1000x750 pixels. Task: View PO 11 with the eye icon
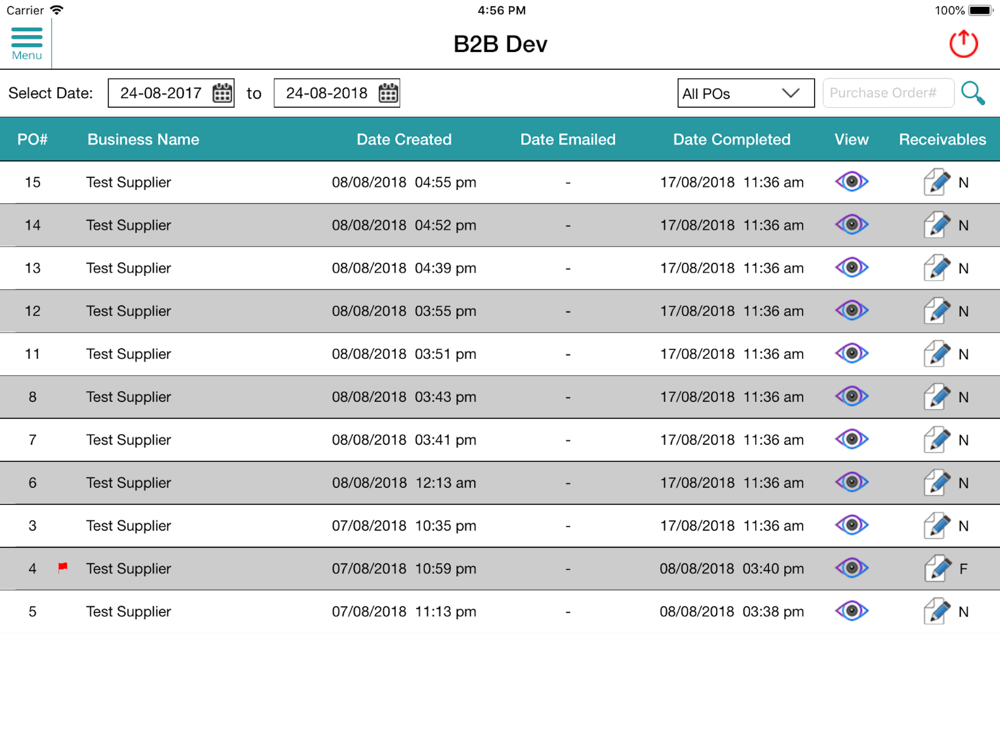click(x=851, y=353)
